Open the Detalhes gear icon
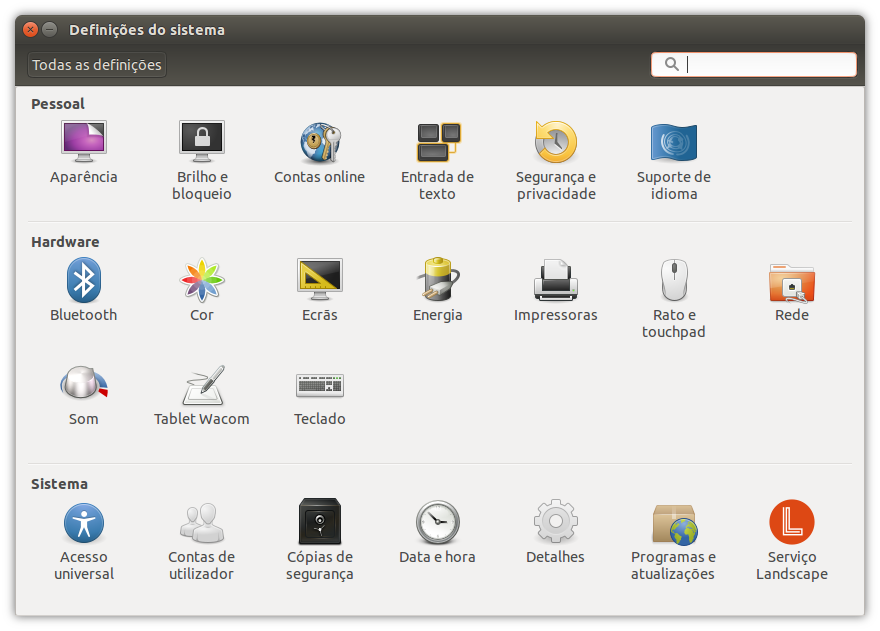Viewport: 880px width, 631px height. tap(556, 522)
